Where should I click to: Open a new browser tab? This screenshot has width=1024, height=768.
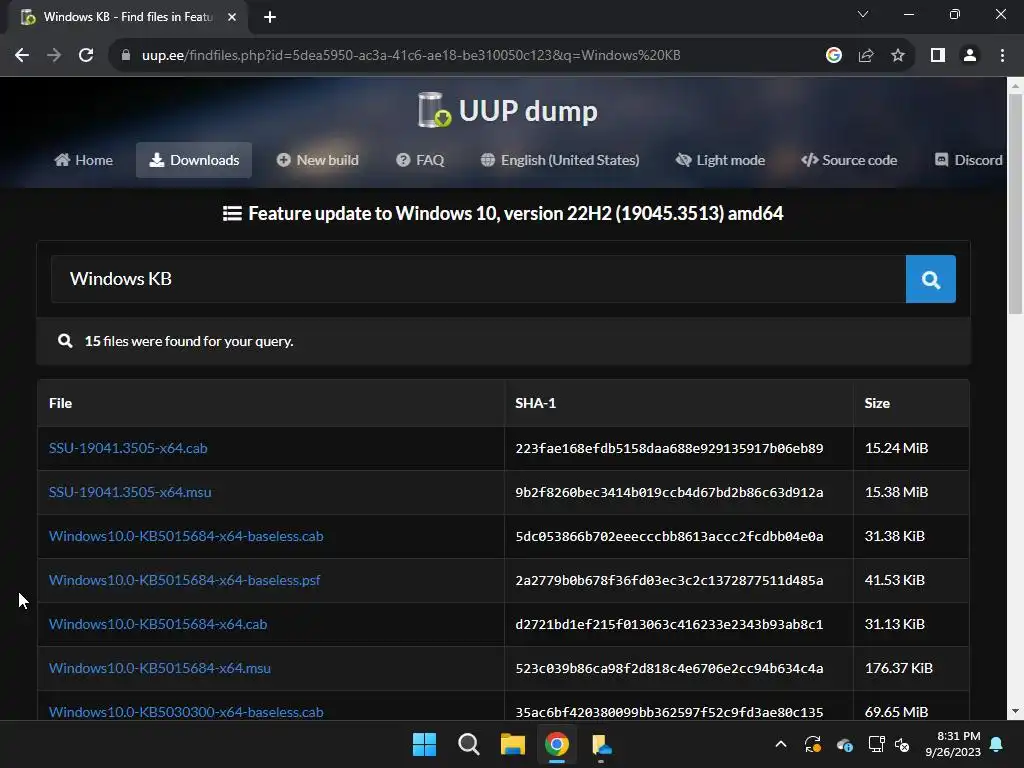pos(270,17)
